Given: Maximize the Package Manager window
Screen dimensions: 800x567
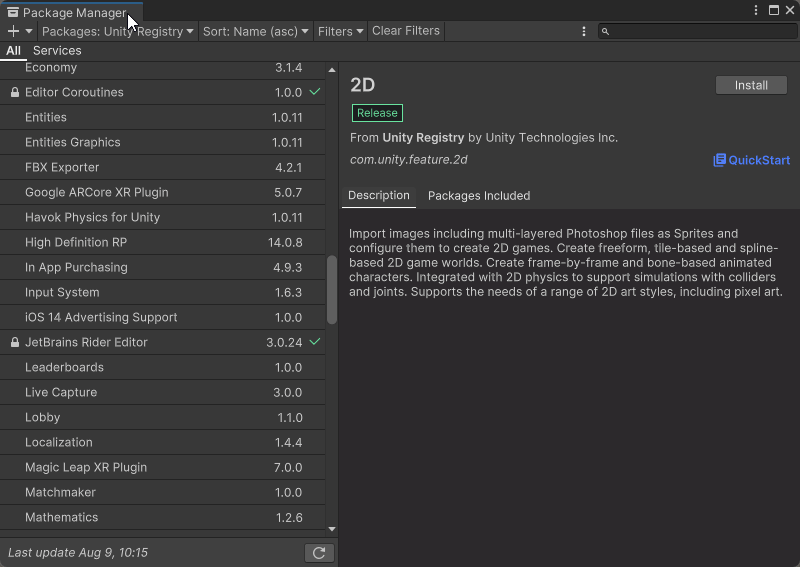Looking at the screenshot, I should pos(774,10).
